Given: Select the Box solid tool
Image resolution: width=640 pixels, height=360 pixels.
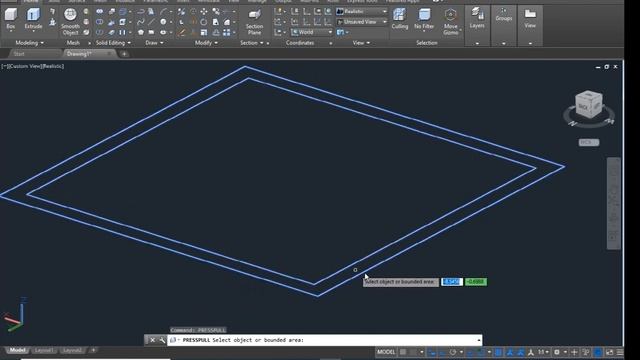Looking at the screenshot, I should 11,18.
